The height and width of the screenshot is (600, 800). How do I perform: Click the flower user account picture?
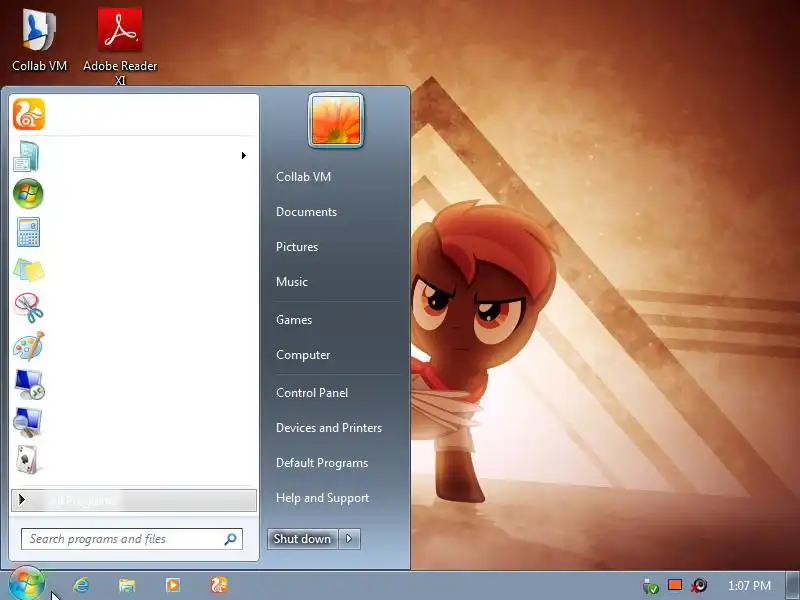click(x=336, y=120)
